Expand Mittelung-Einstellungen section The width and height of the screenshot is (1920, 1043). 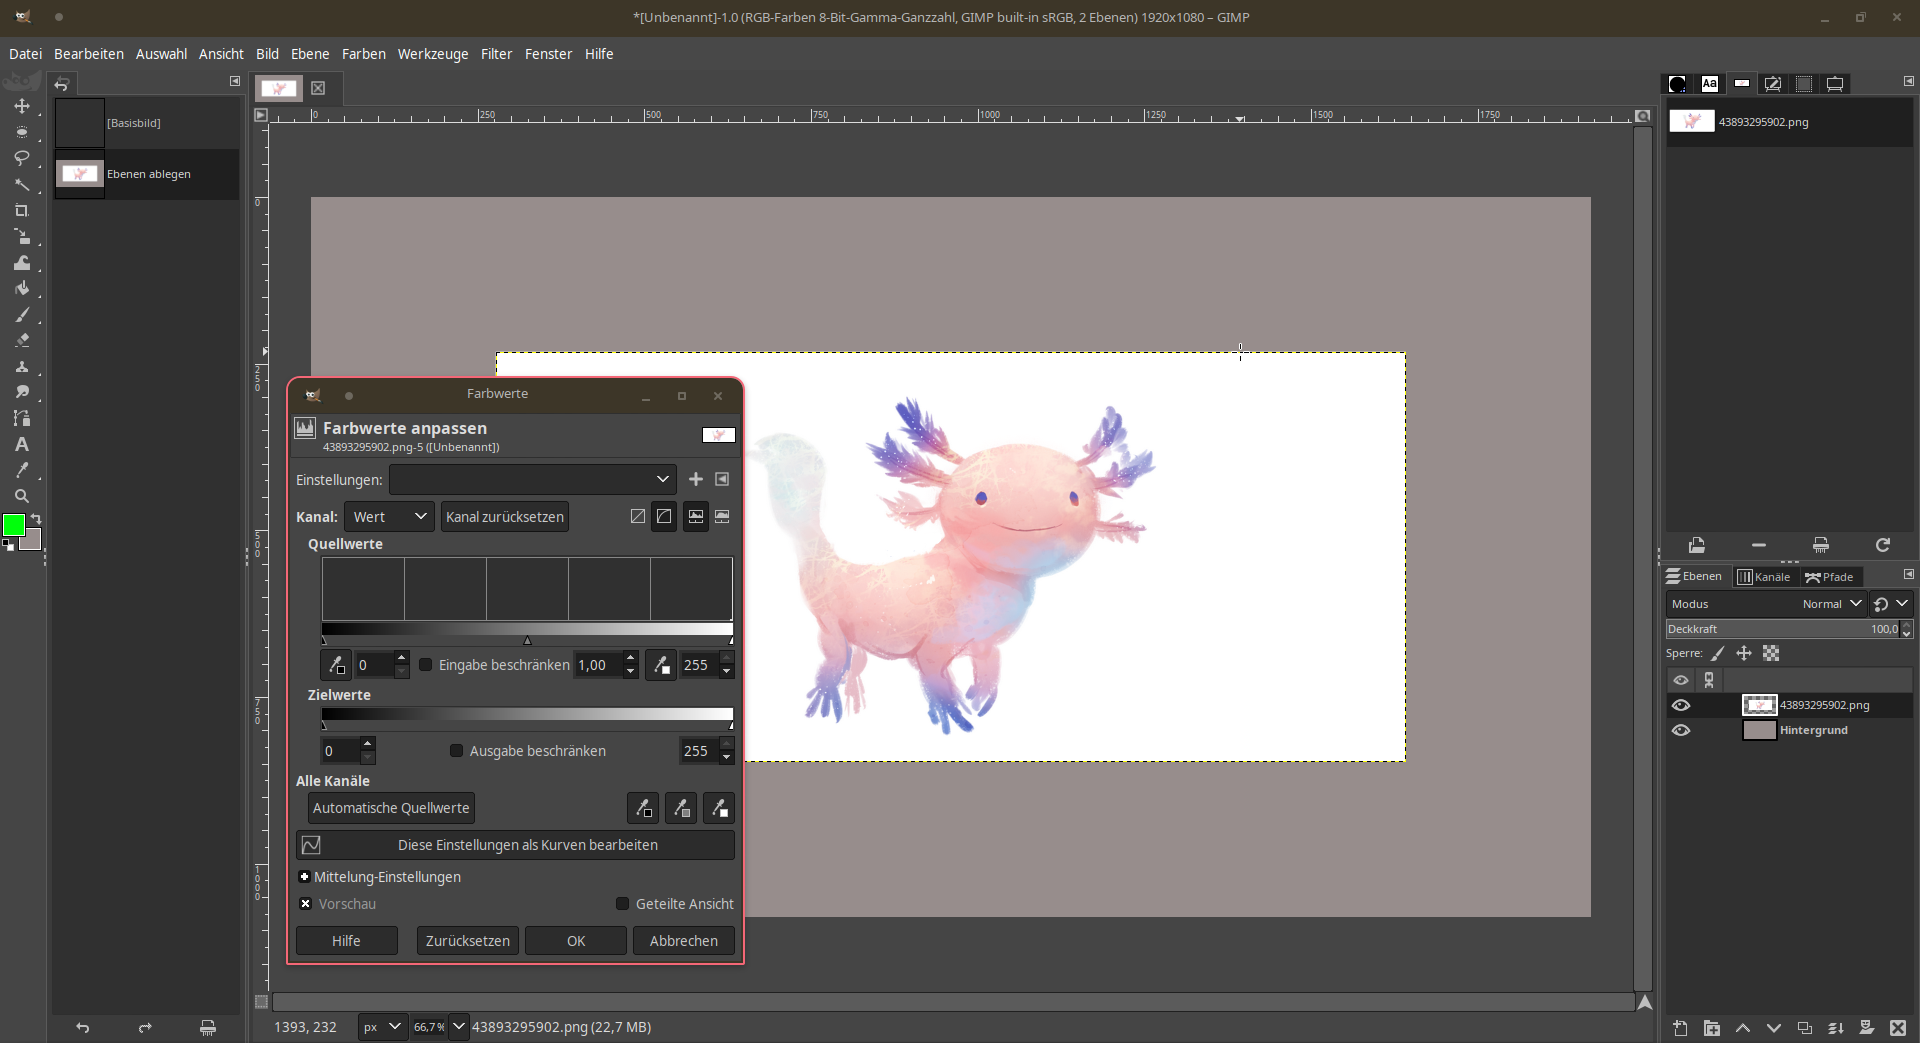[305, 877]
